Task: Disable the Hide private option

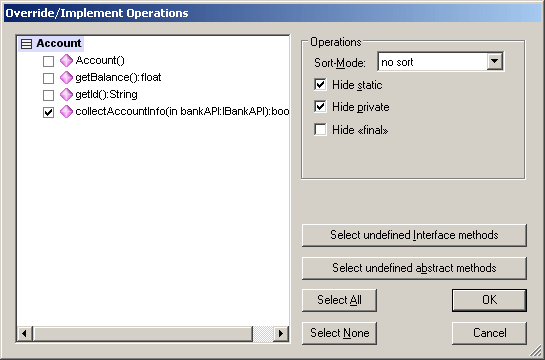Action: (x=320, y=107)
